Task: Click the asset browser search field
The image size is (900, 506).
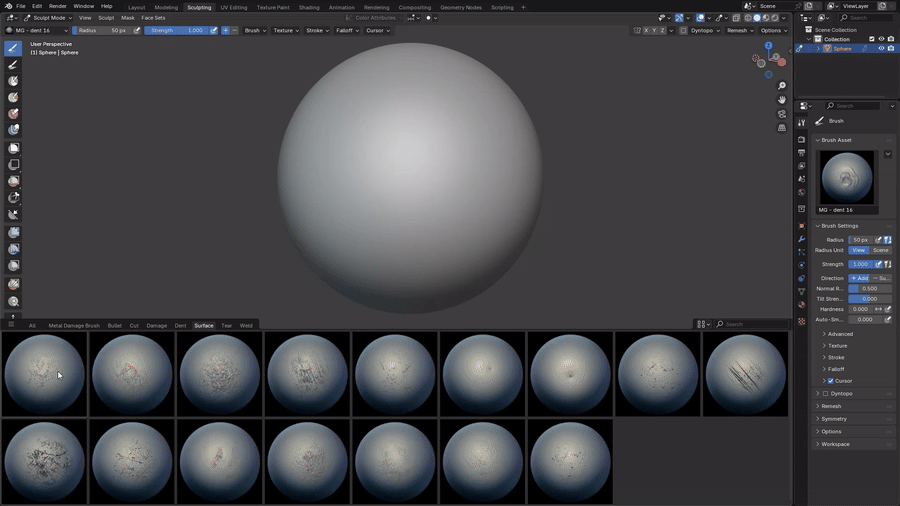Action: click(x=752, y=324)
